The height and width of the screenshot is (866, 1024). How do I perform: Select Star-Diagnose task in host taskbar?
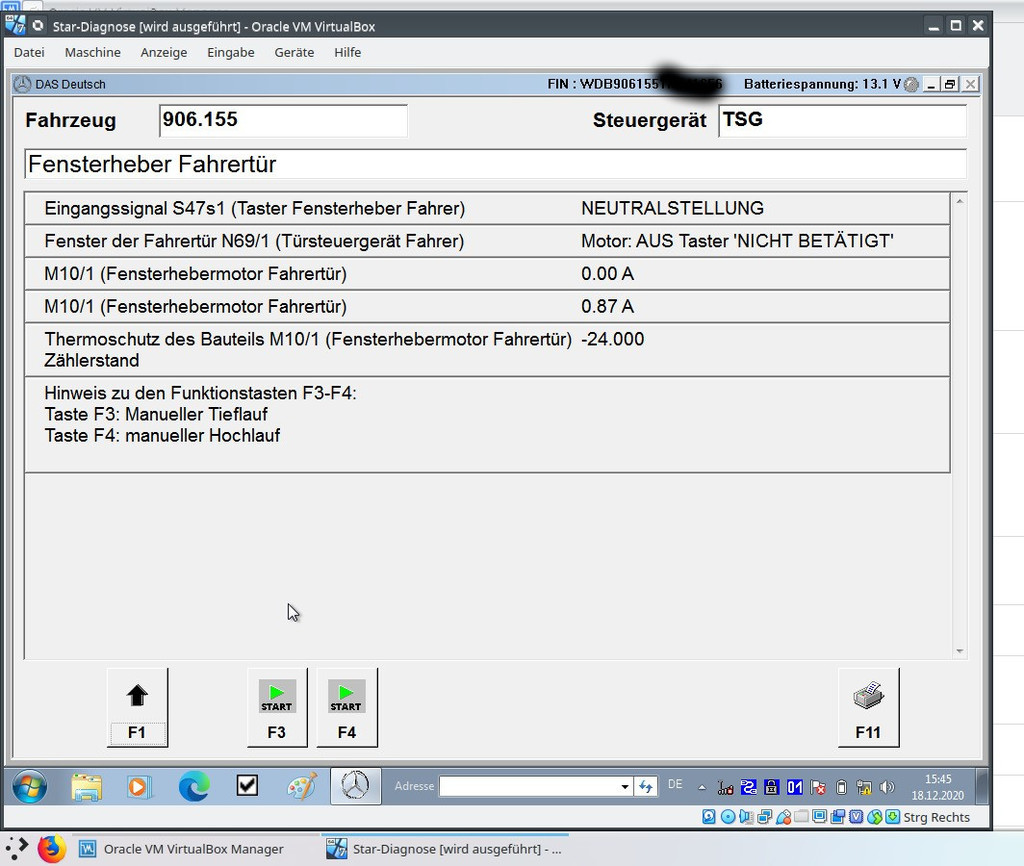(x=444, y=849)
